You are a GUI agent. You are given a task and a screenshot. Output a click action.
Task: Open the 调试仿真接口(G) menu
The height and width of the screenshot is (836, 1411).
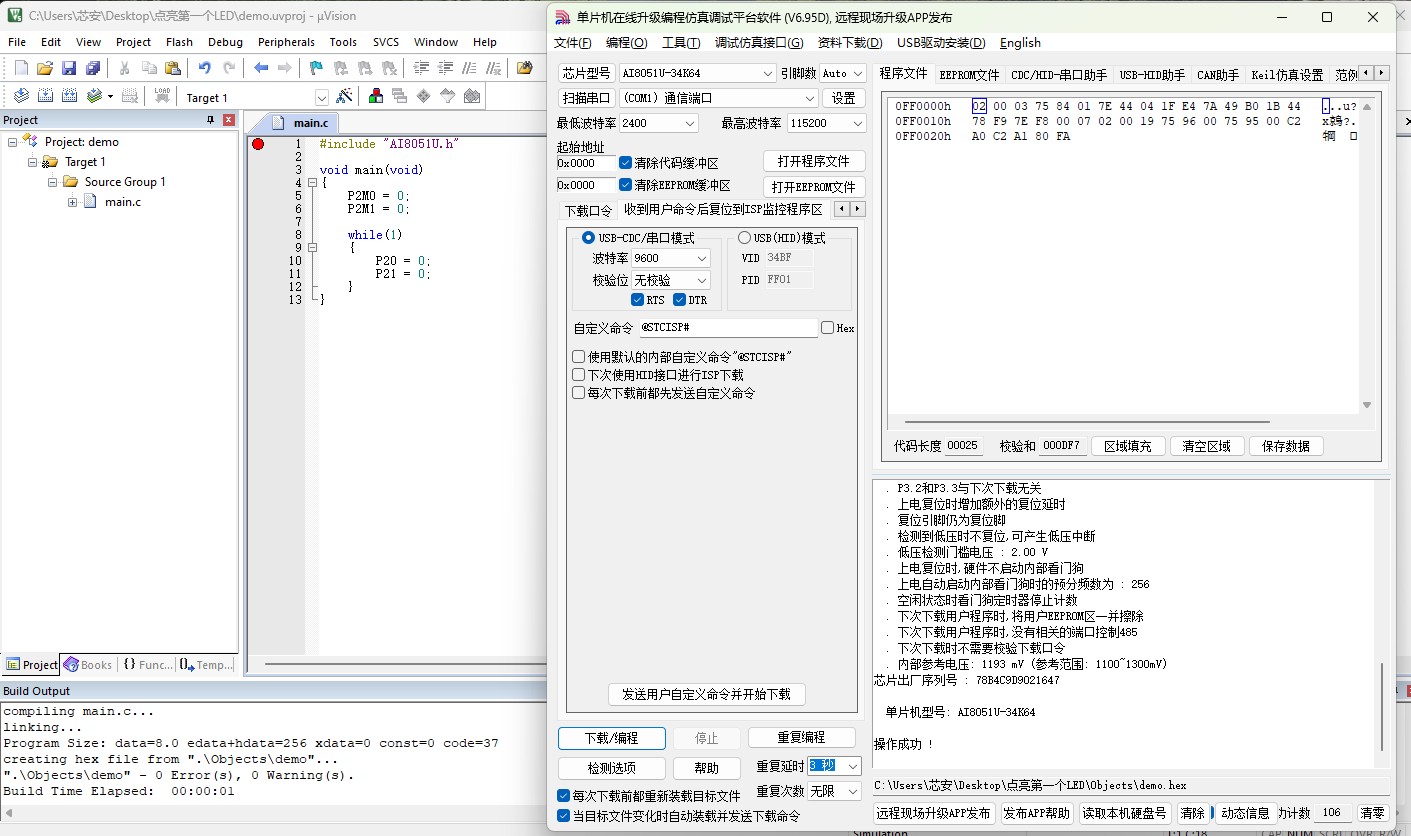coord(758,42)
